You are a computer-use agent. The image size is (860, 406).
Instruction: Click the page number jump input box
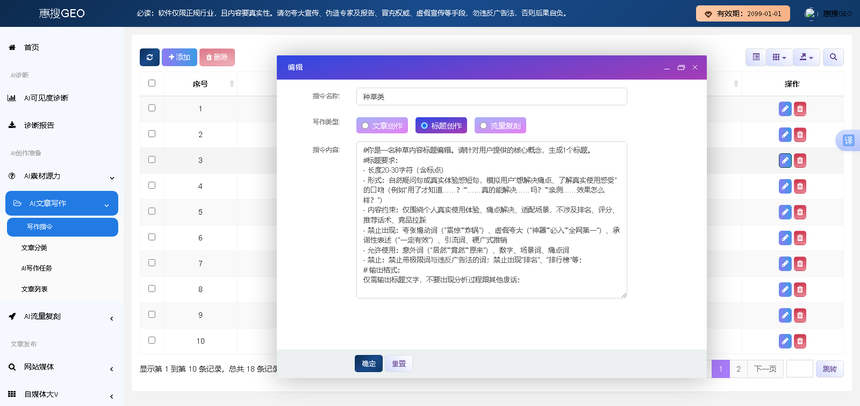tap(799, 369)
